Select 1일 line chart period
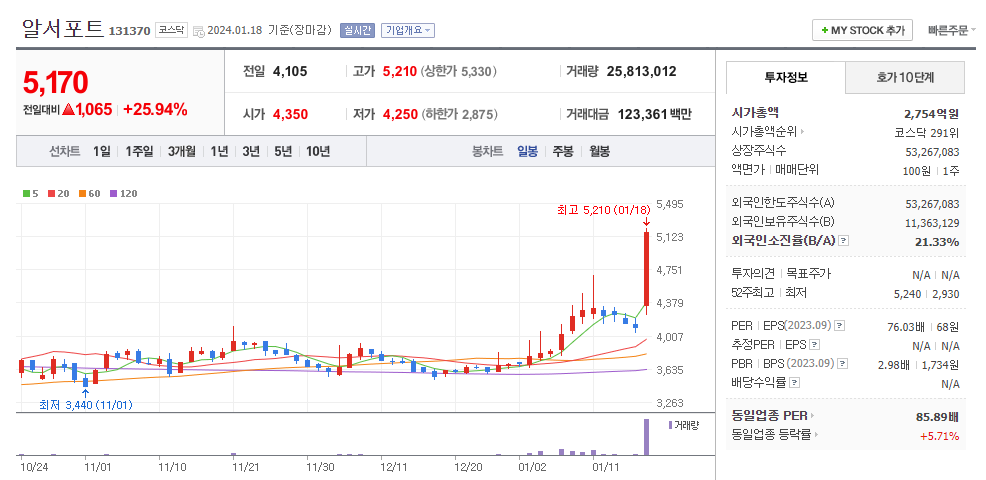Image resolution: width=986 pixels, height=480 pixels. tap(101, 152)
